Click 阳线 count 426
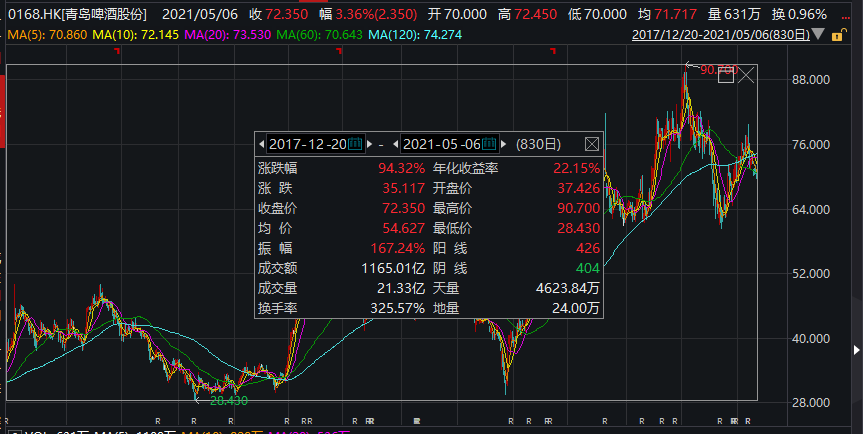863x434 pixels. click(x=588, y=249)
